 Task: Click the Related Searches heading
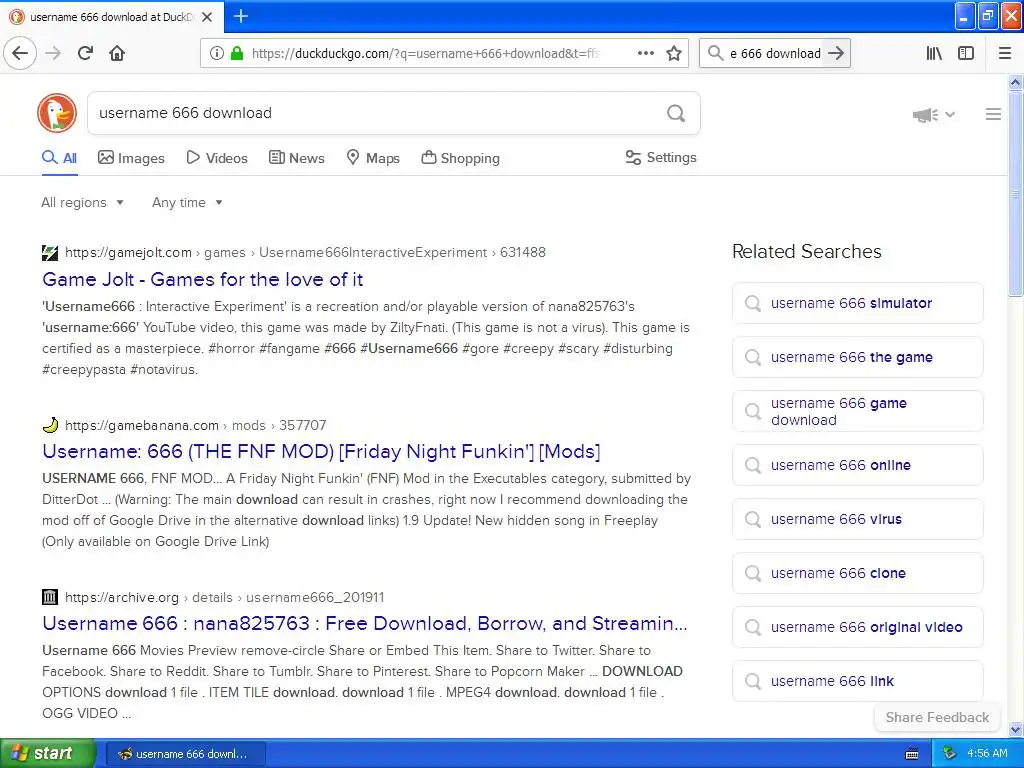[x=807, y=251]
